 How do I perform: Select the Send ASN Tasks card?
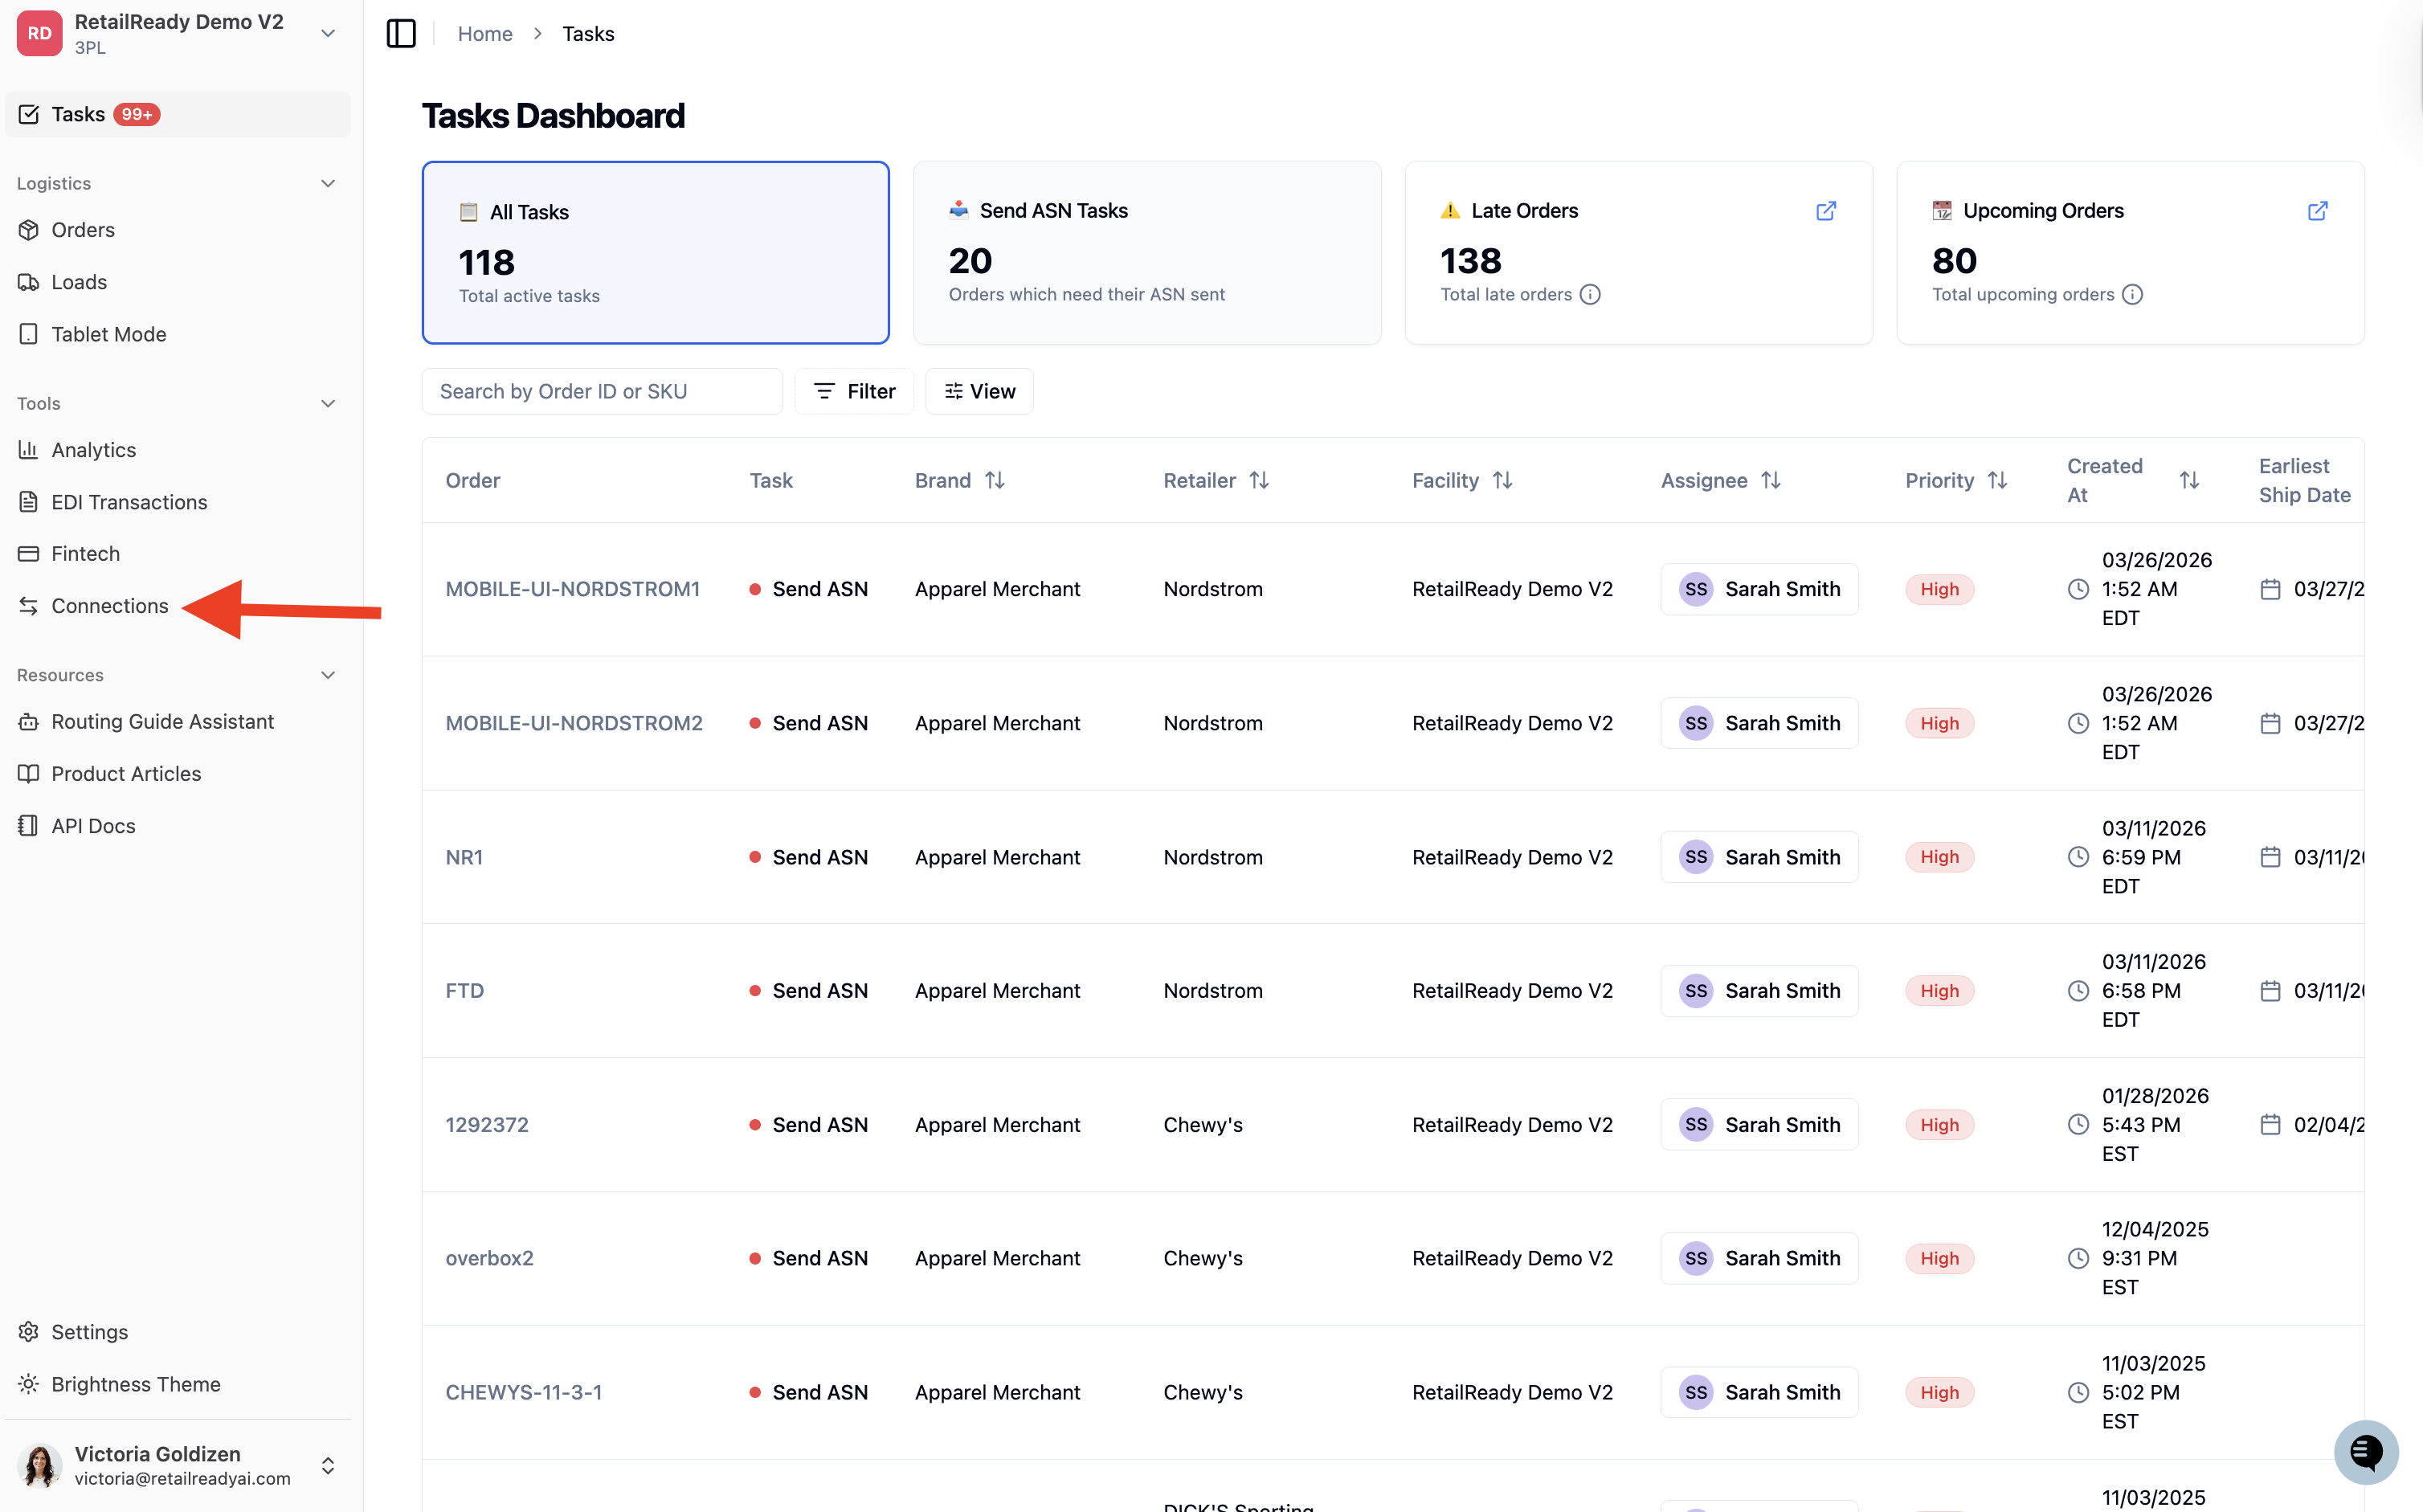point(1147,252)
